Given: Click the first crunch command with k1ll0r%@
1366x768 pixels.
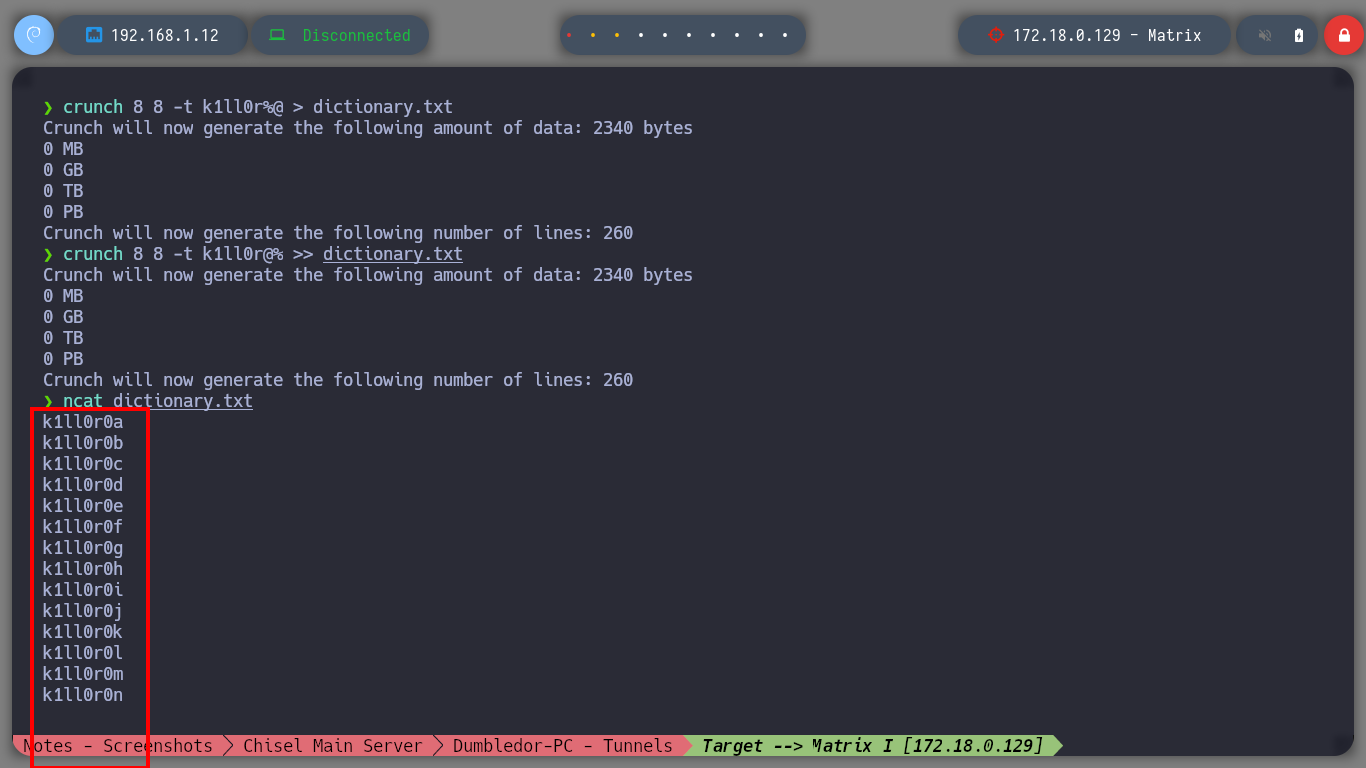Looking at the screenshot, I should [248, 107].
